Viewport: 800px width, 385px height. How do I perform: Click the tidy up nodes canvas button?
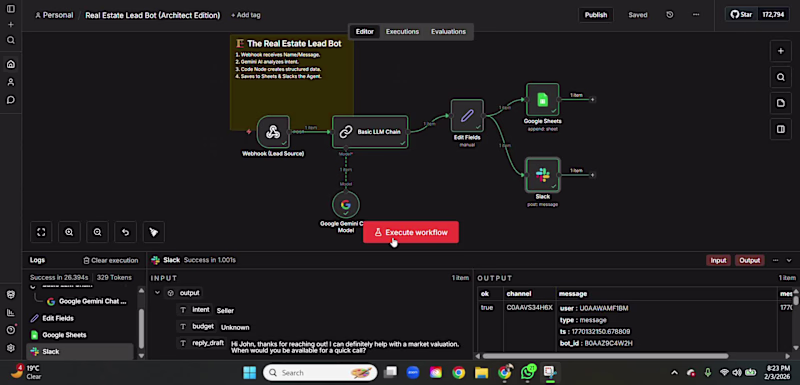point(154,232)
